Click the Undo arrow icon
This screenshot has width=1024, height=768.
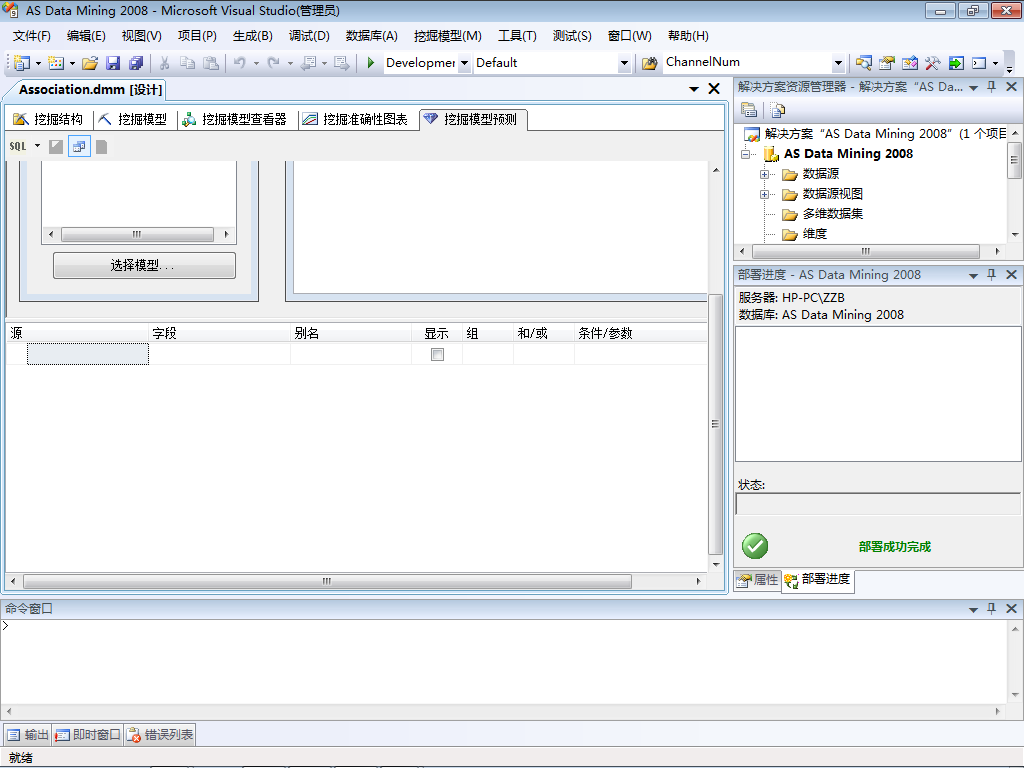240,63
